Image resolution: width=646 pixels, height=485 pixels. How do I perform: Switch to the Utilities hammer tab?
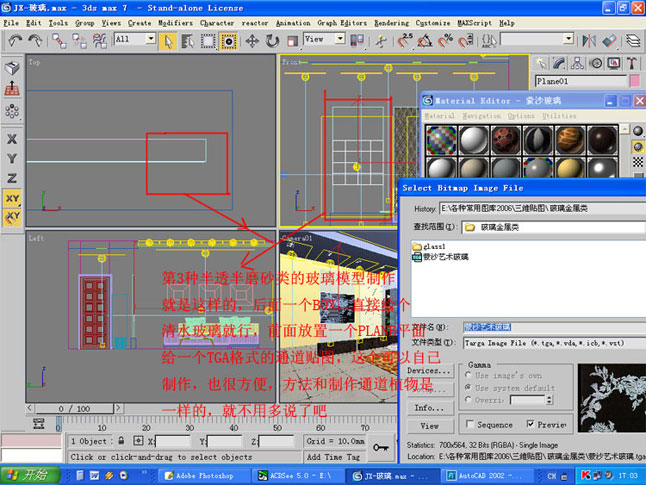click(x=632, y=63)
